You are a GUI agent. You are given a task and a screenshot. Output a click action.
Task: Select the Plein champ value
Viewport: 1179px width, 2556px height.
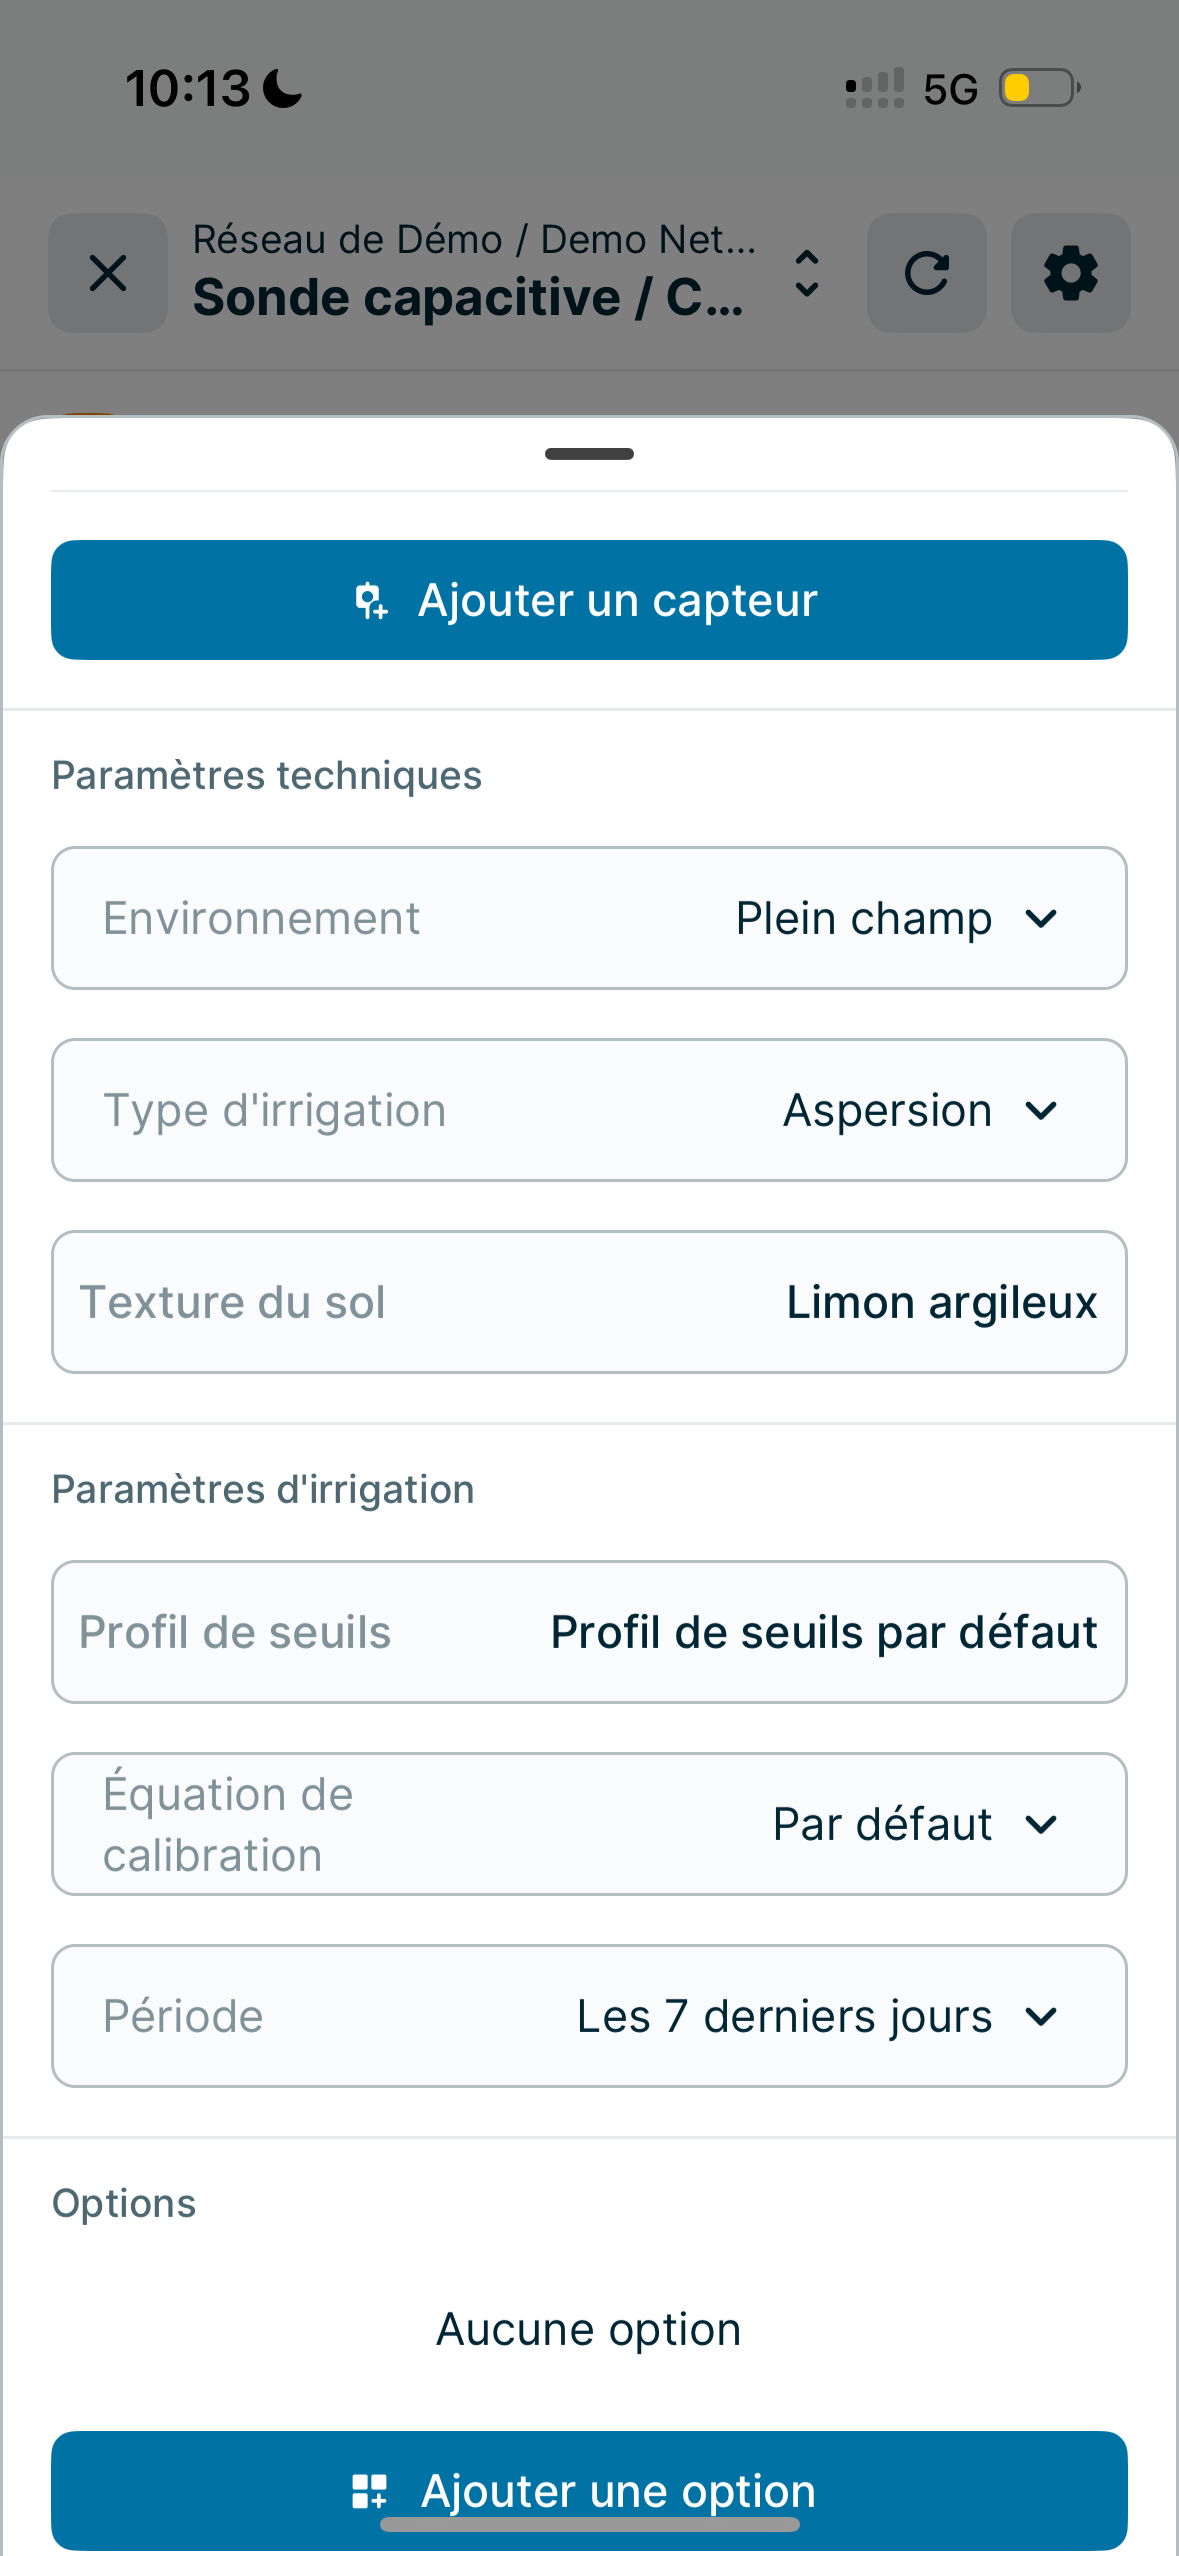coord(864,918)
